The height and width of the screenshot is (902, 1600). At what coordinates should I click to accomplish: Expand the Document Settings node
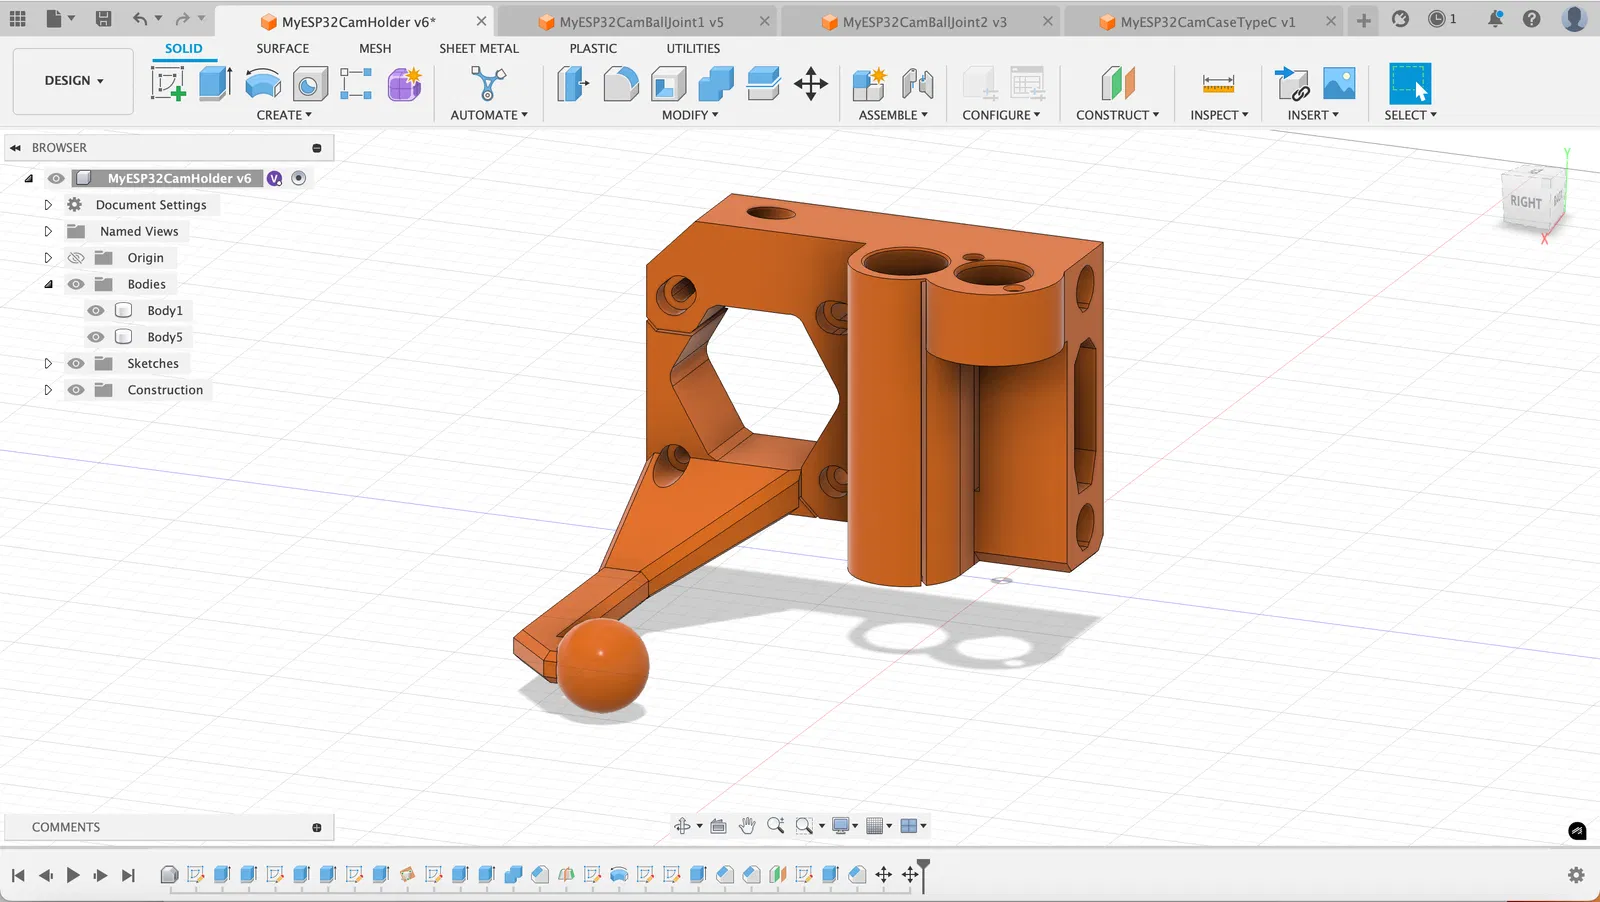tap(48, 205)
